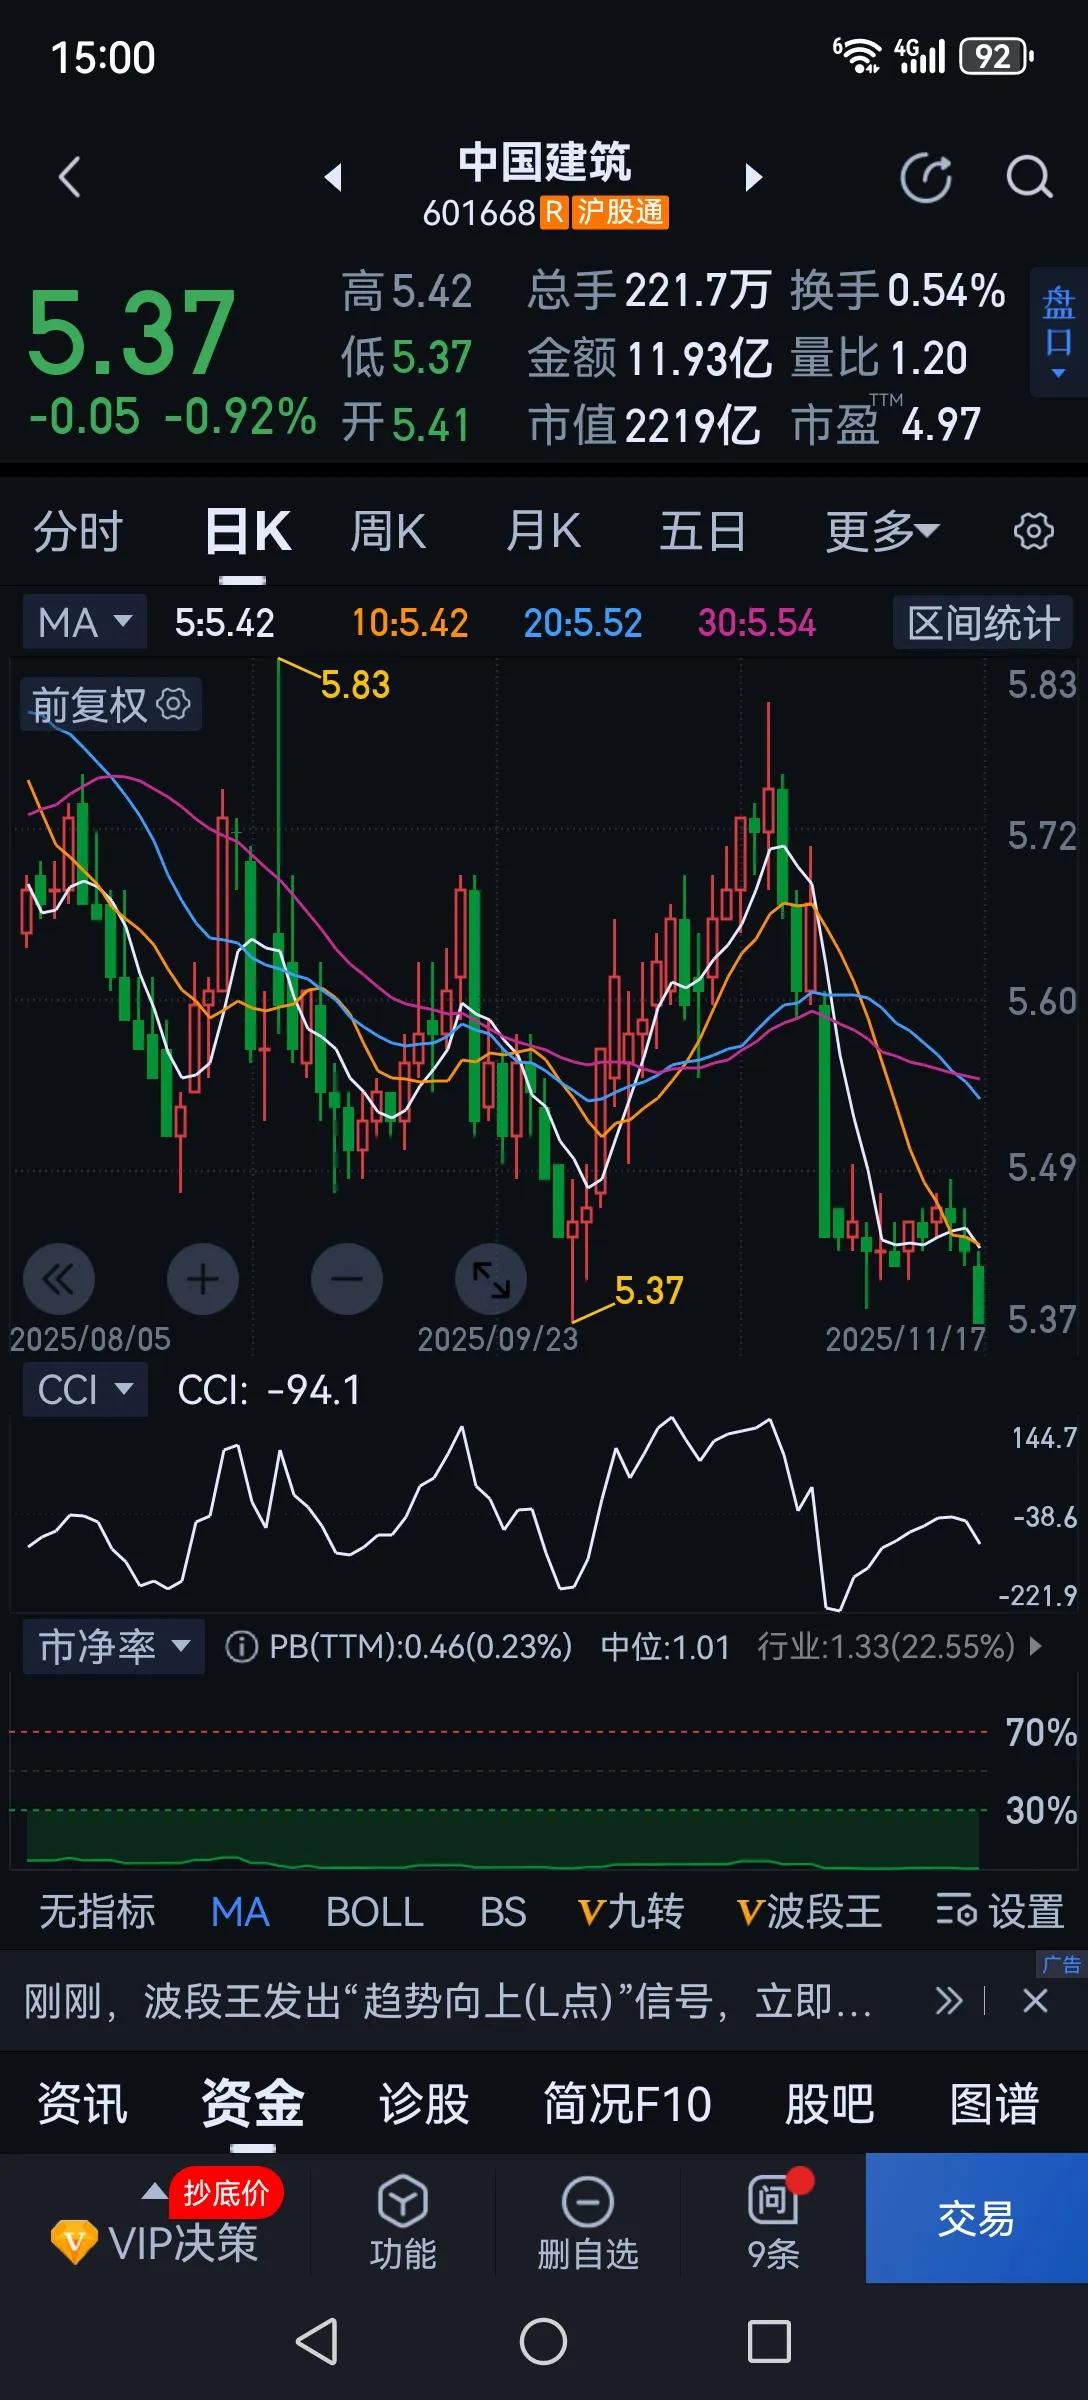Select 九转 VIP indicator
Image resolution: width=1088 pixels, height=2400 pixels.
pyautogui.click(x=631, y=1911)
